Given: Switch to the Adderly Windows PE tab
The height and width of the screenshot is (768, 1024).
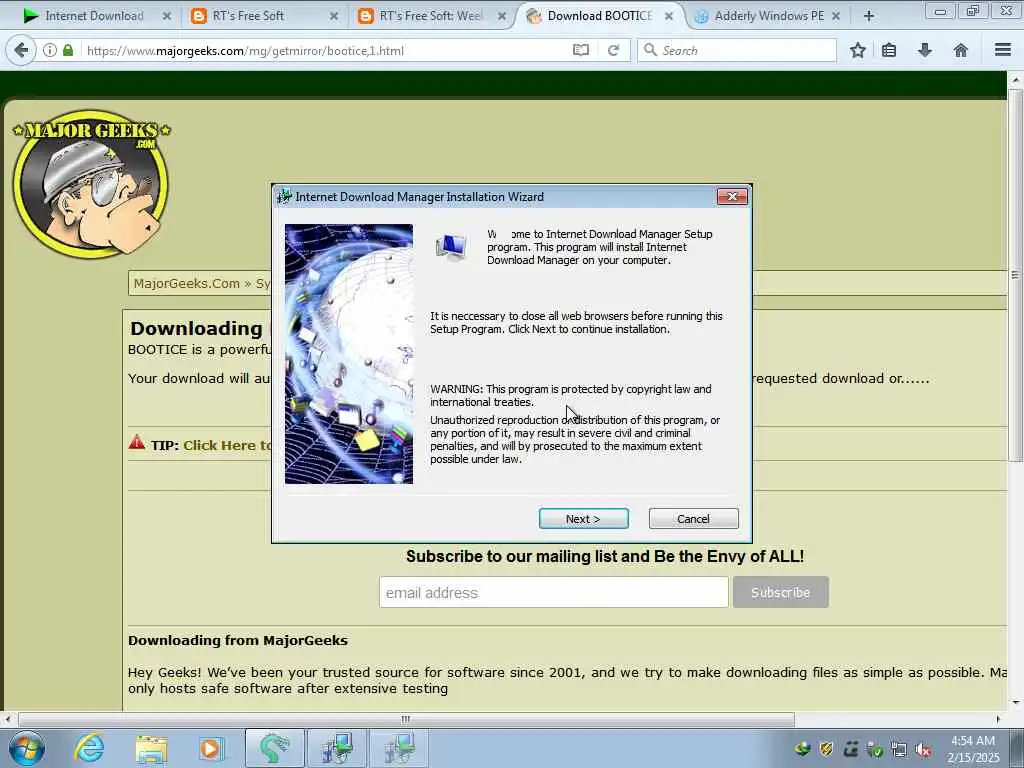Looking at the screenshot, I should coord(769,16).
